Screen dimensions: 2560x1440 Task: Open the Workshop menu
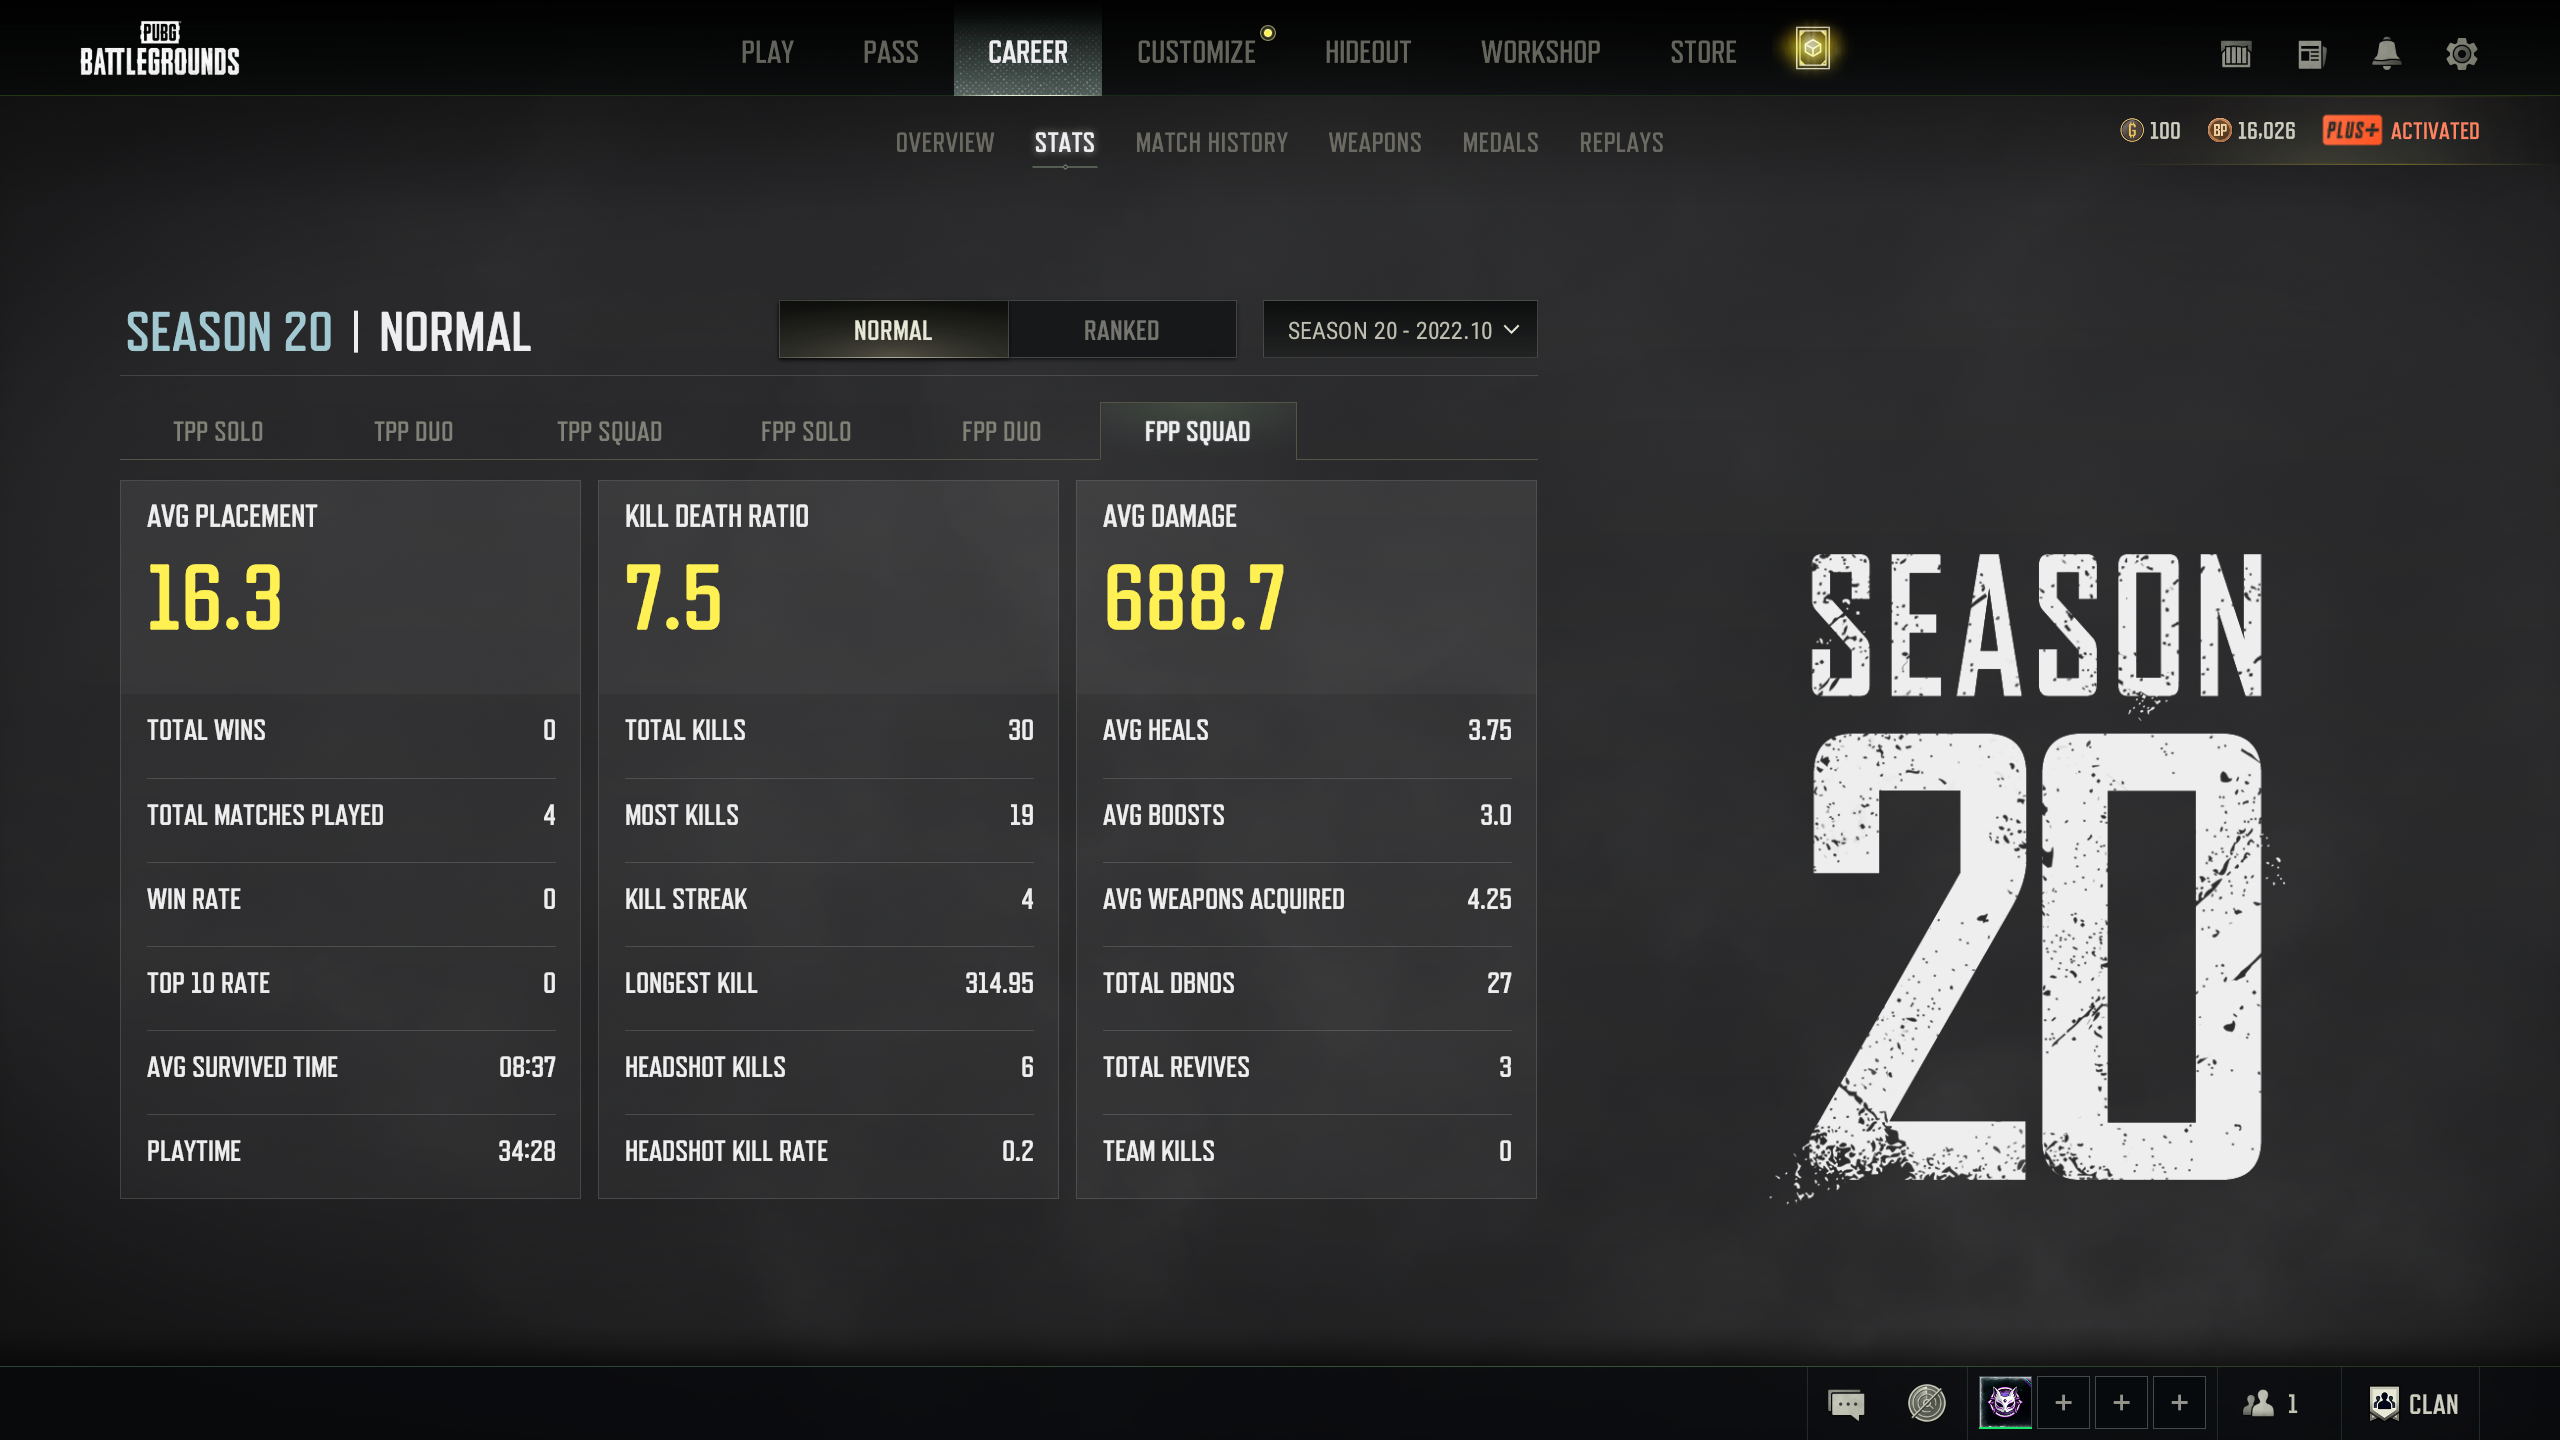[1541, 52]
